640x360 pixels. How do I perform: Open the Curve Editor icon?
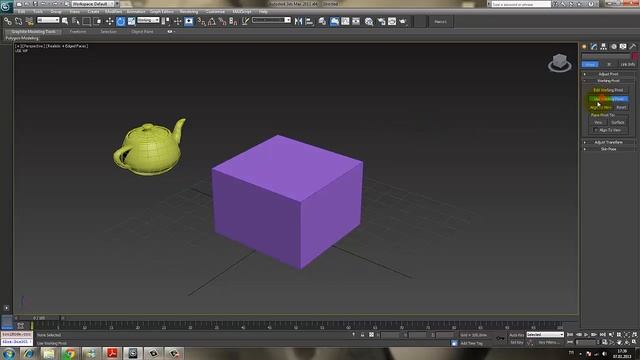point(345,21)
